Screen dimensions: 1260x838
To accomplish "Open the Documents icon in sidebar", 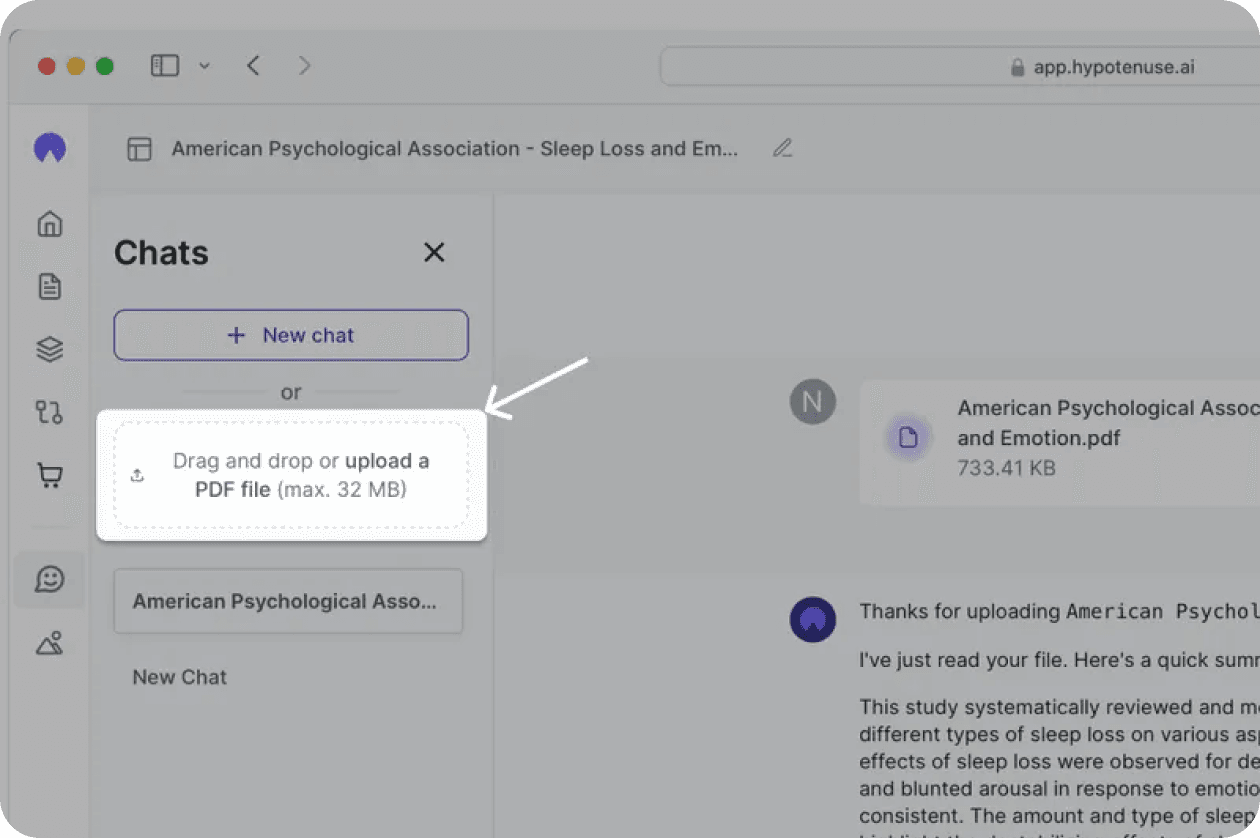I will (49, 287).
